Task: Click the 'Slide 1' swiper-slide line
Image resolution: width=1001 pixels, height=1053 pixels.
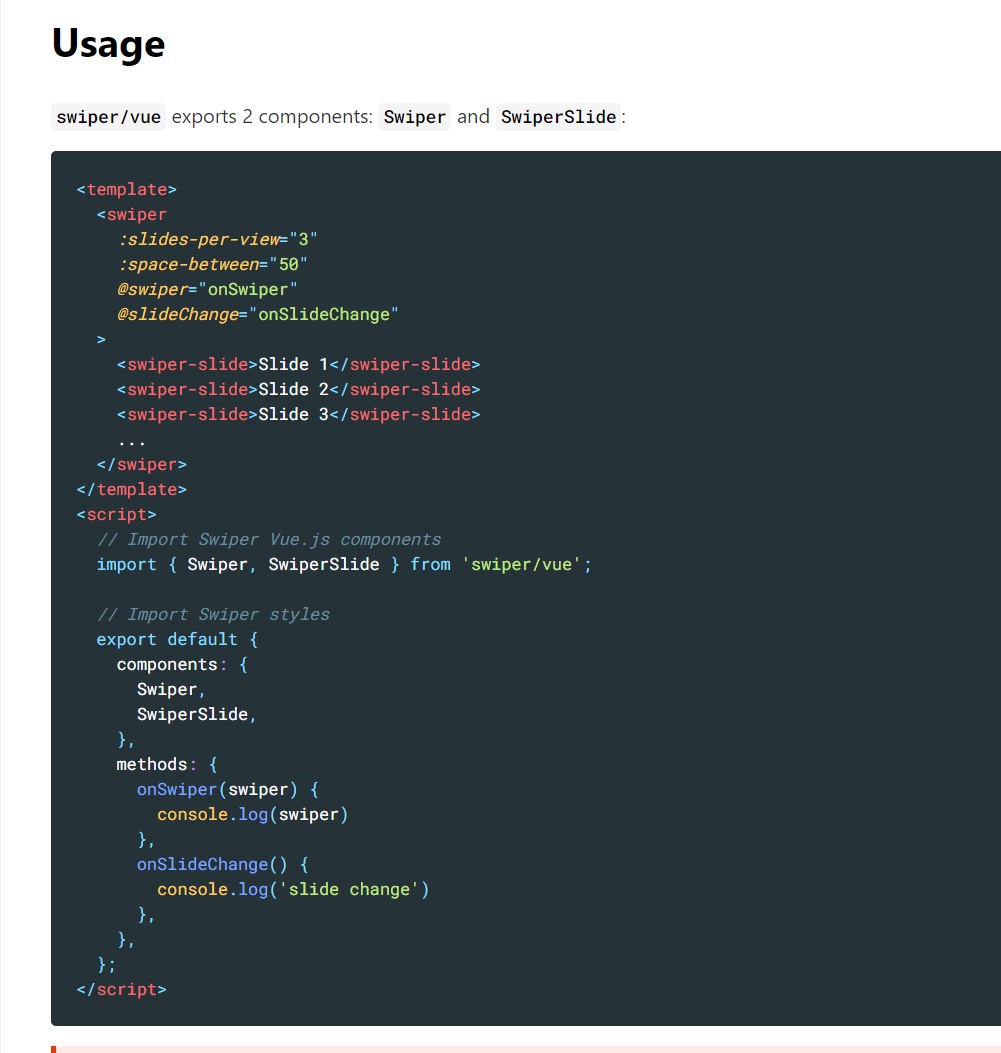Action: point(299,364)
